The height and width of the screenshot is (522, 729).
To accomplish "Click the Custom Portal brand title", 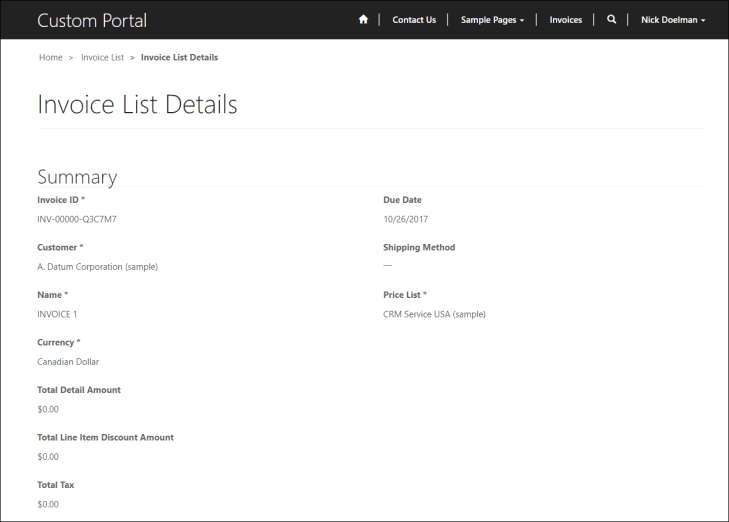I will 92,20.
